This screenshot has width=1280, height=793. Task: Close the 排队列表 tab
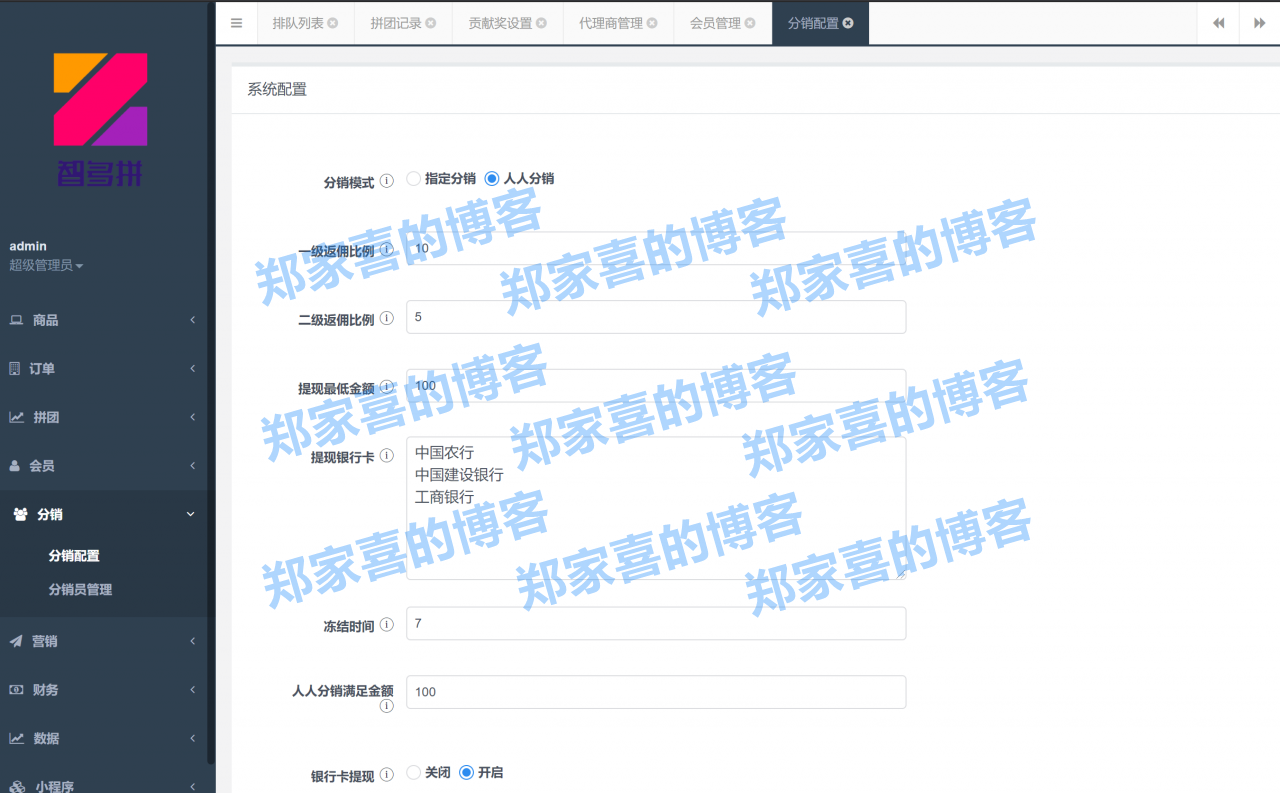(x=333, y=23)
